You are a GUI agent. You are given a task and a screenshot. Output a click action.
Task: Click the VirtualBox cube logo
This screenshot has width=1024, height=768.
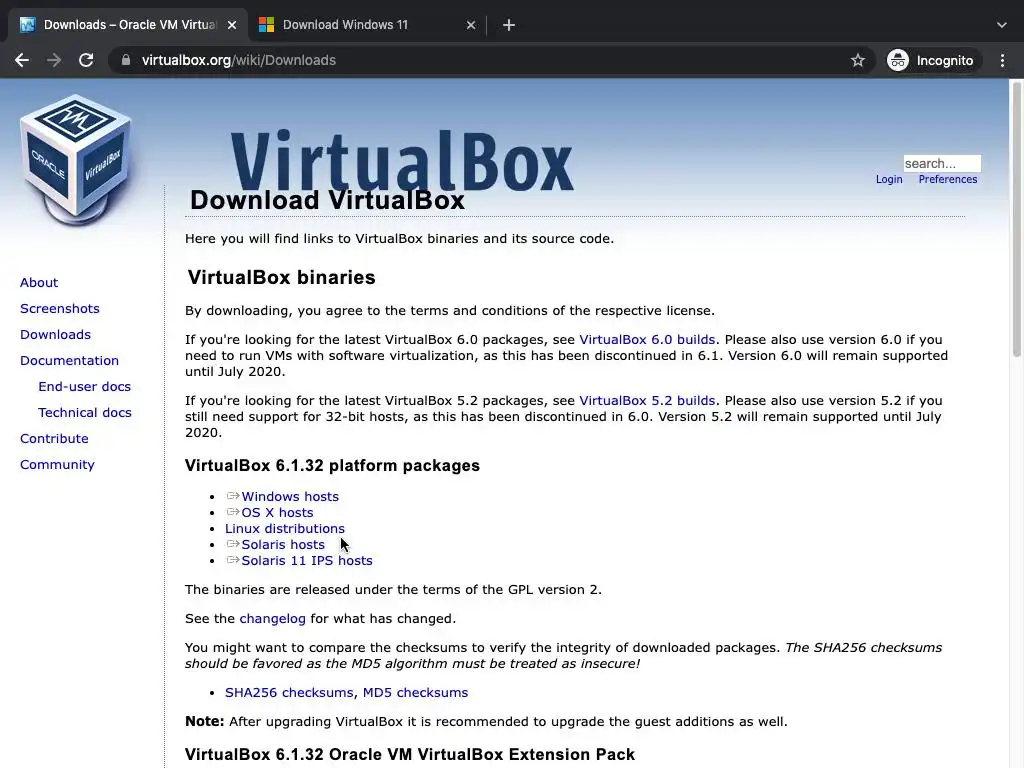75,160
